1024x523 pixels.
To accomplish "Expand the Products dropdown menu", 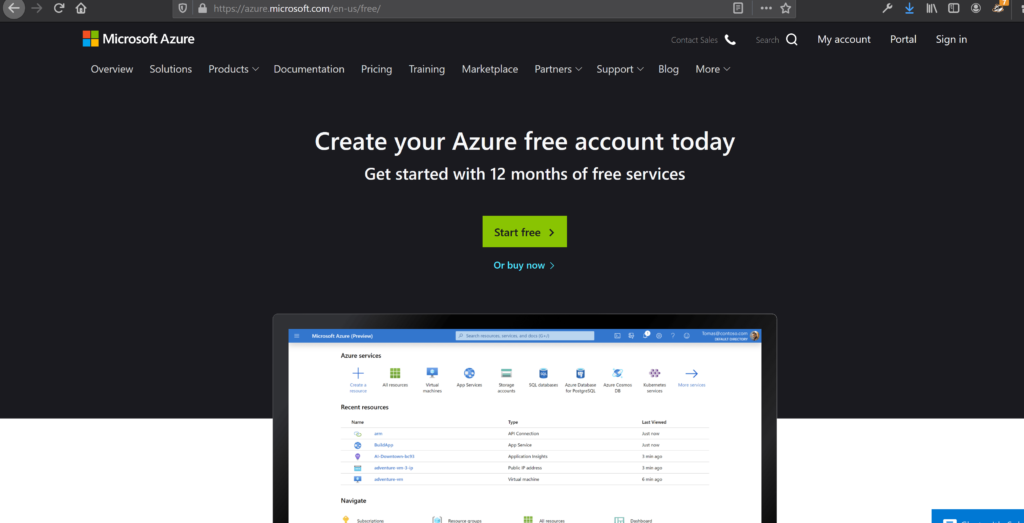I will tap(233, 69).
